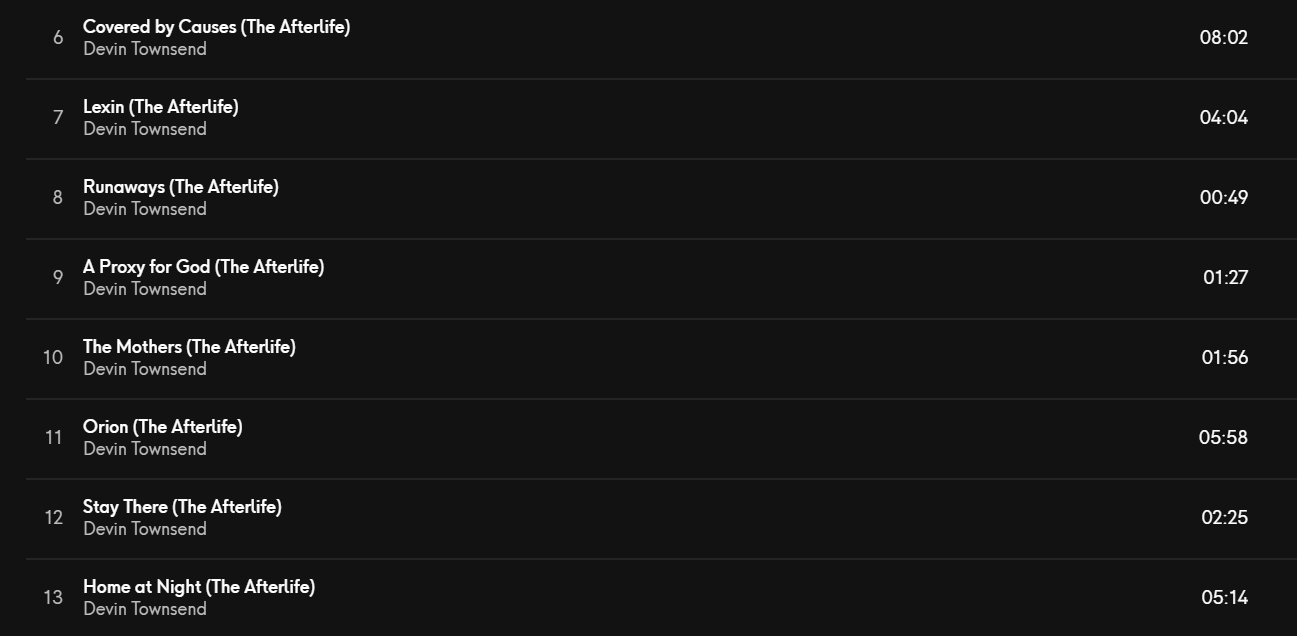This screenshot has height=636, width=1297.
Task: Visit Devin Townsend link under Orion
Action: tap(145, 449)
